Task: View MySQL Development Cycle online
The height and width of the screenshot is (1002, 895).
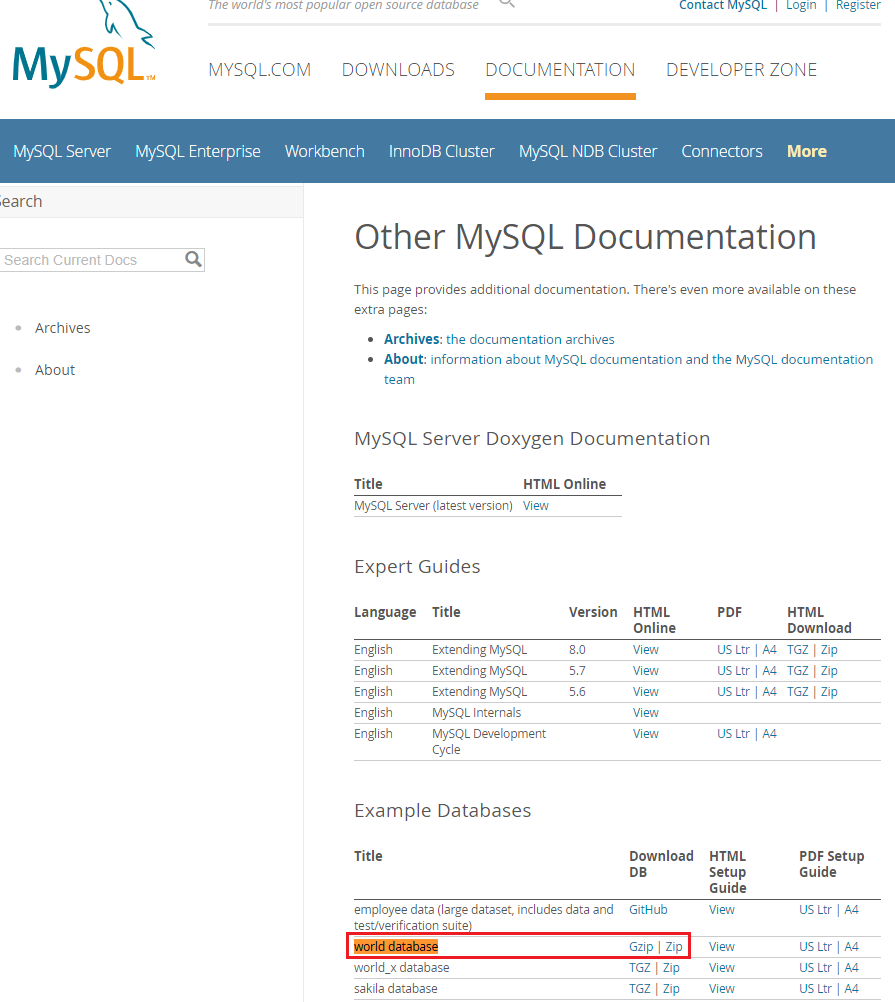Action: (645, 734)
